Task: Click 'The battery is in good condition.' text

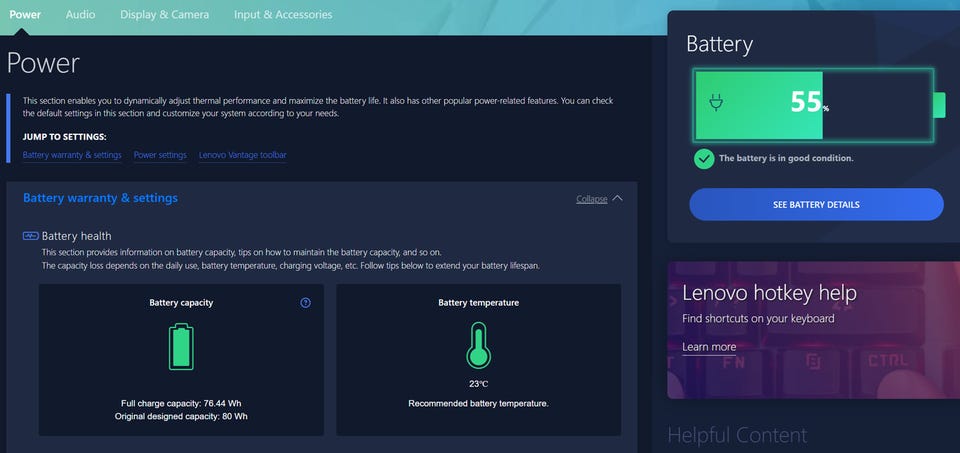Action: coord(786,158)
